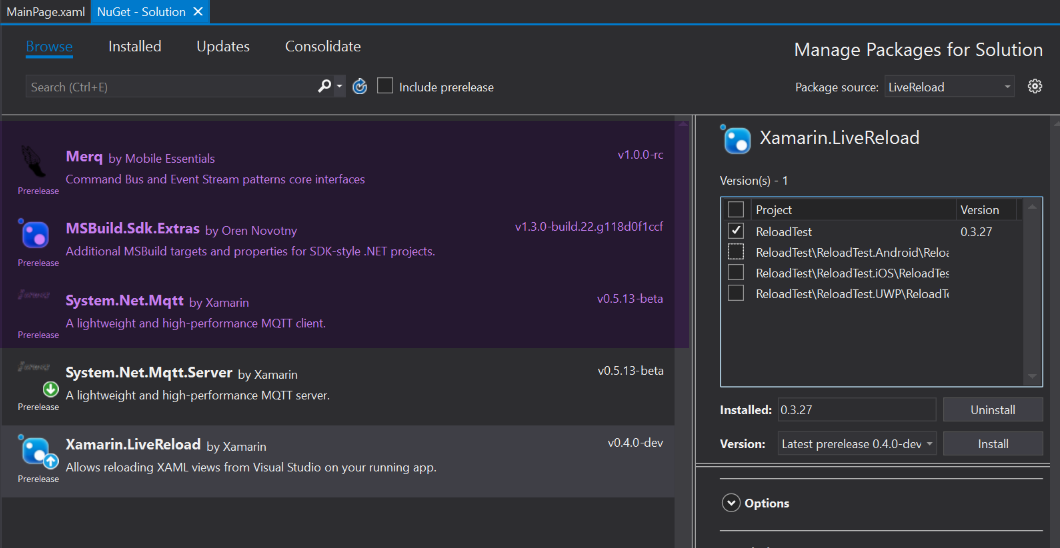Click the ReloadTest.Android project path row
The image size is (1060, 548).
tap(852, 252)
